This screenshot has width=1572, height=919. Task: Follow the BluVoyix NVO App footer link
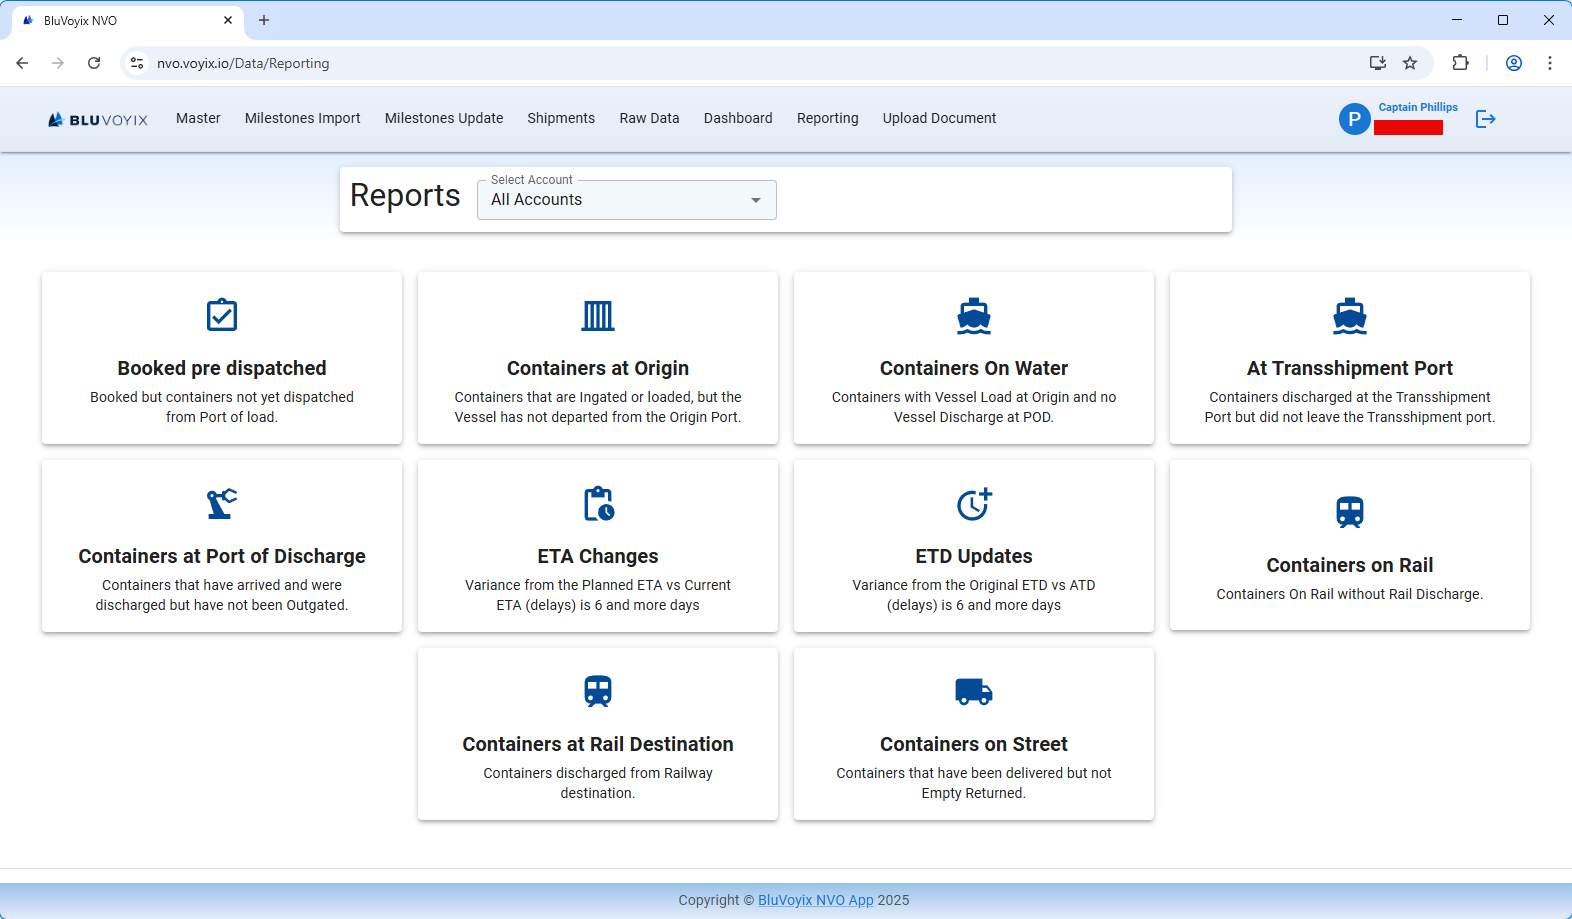tap(815, 900)
